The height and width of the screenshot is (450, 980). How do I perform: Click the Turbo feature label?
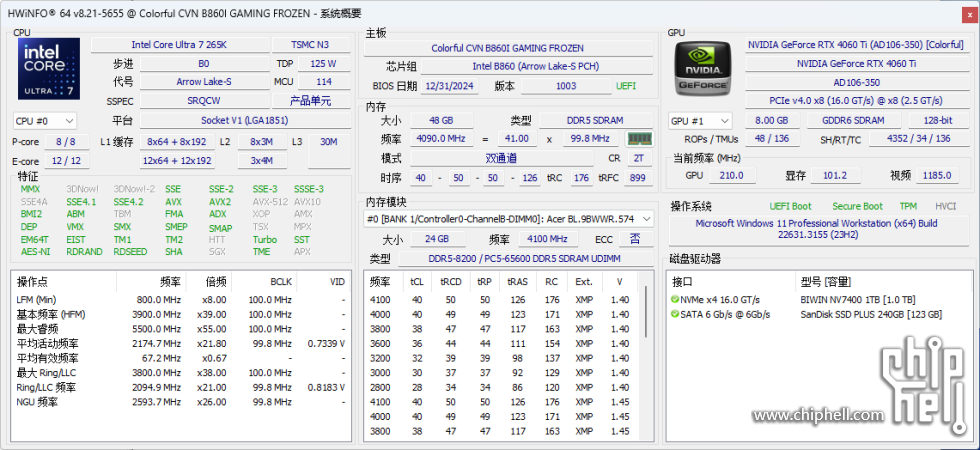(264, 239)
